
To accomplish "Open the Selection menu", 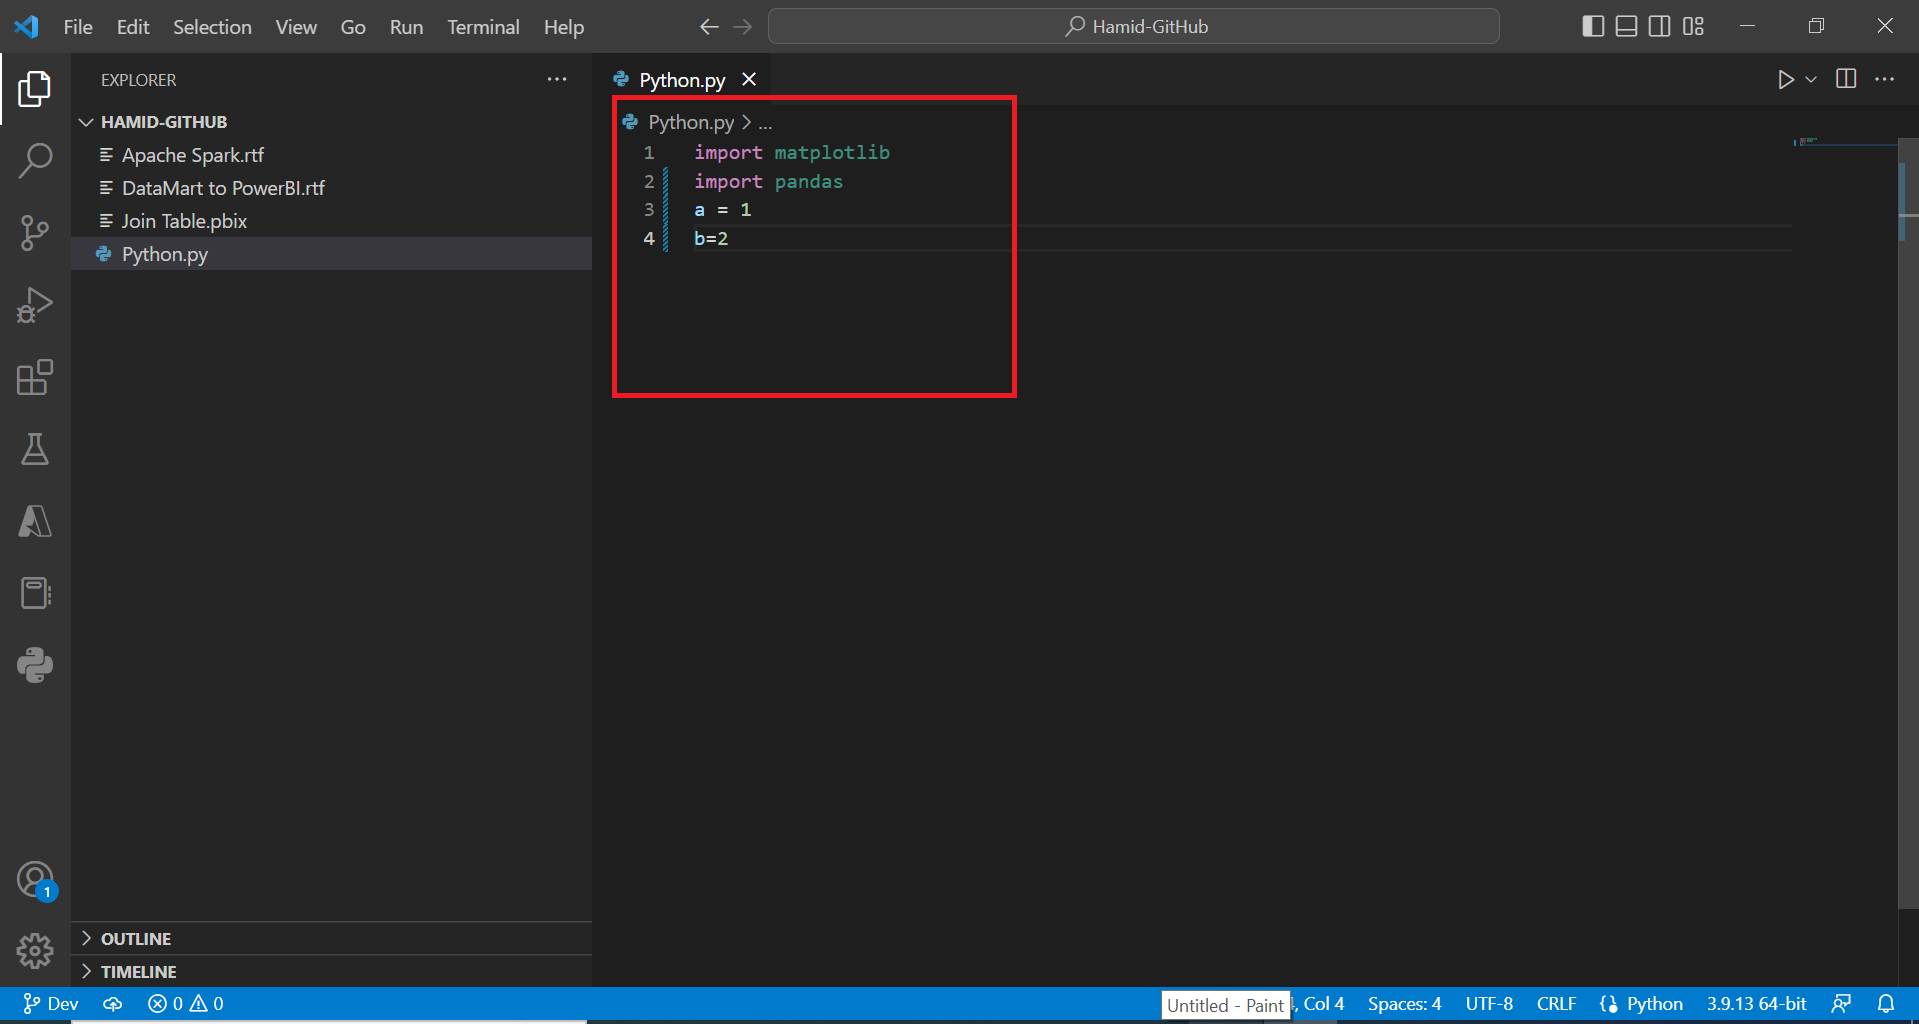I will click(212, 27).
